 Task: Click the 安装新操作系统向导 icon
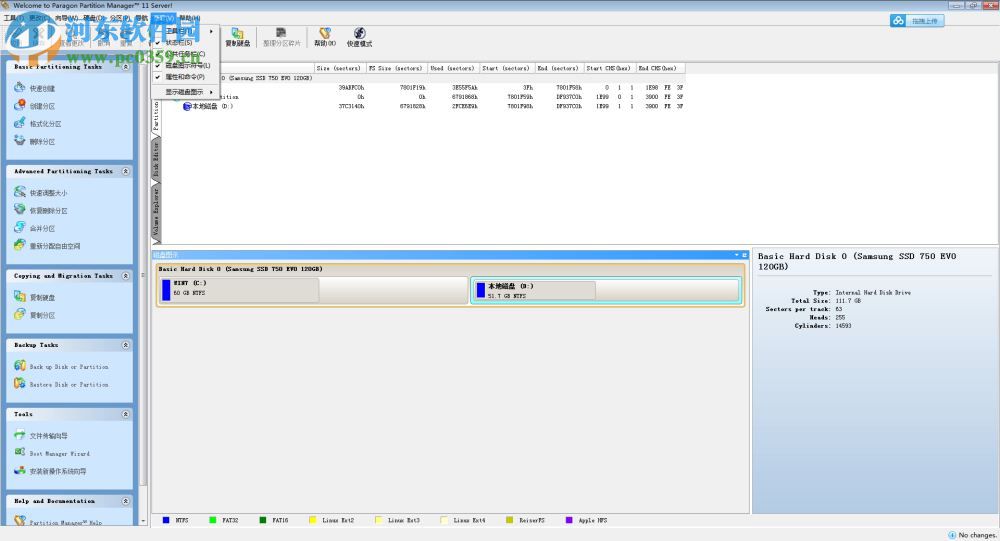(x=20, y=470)
